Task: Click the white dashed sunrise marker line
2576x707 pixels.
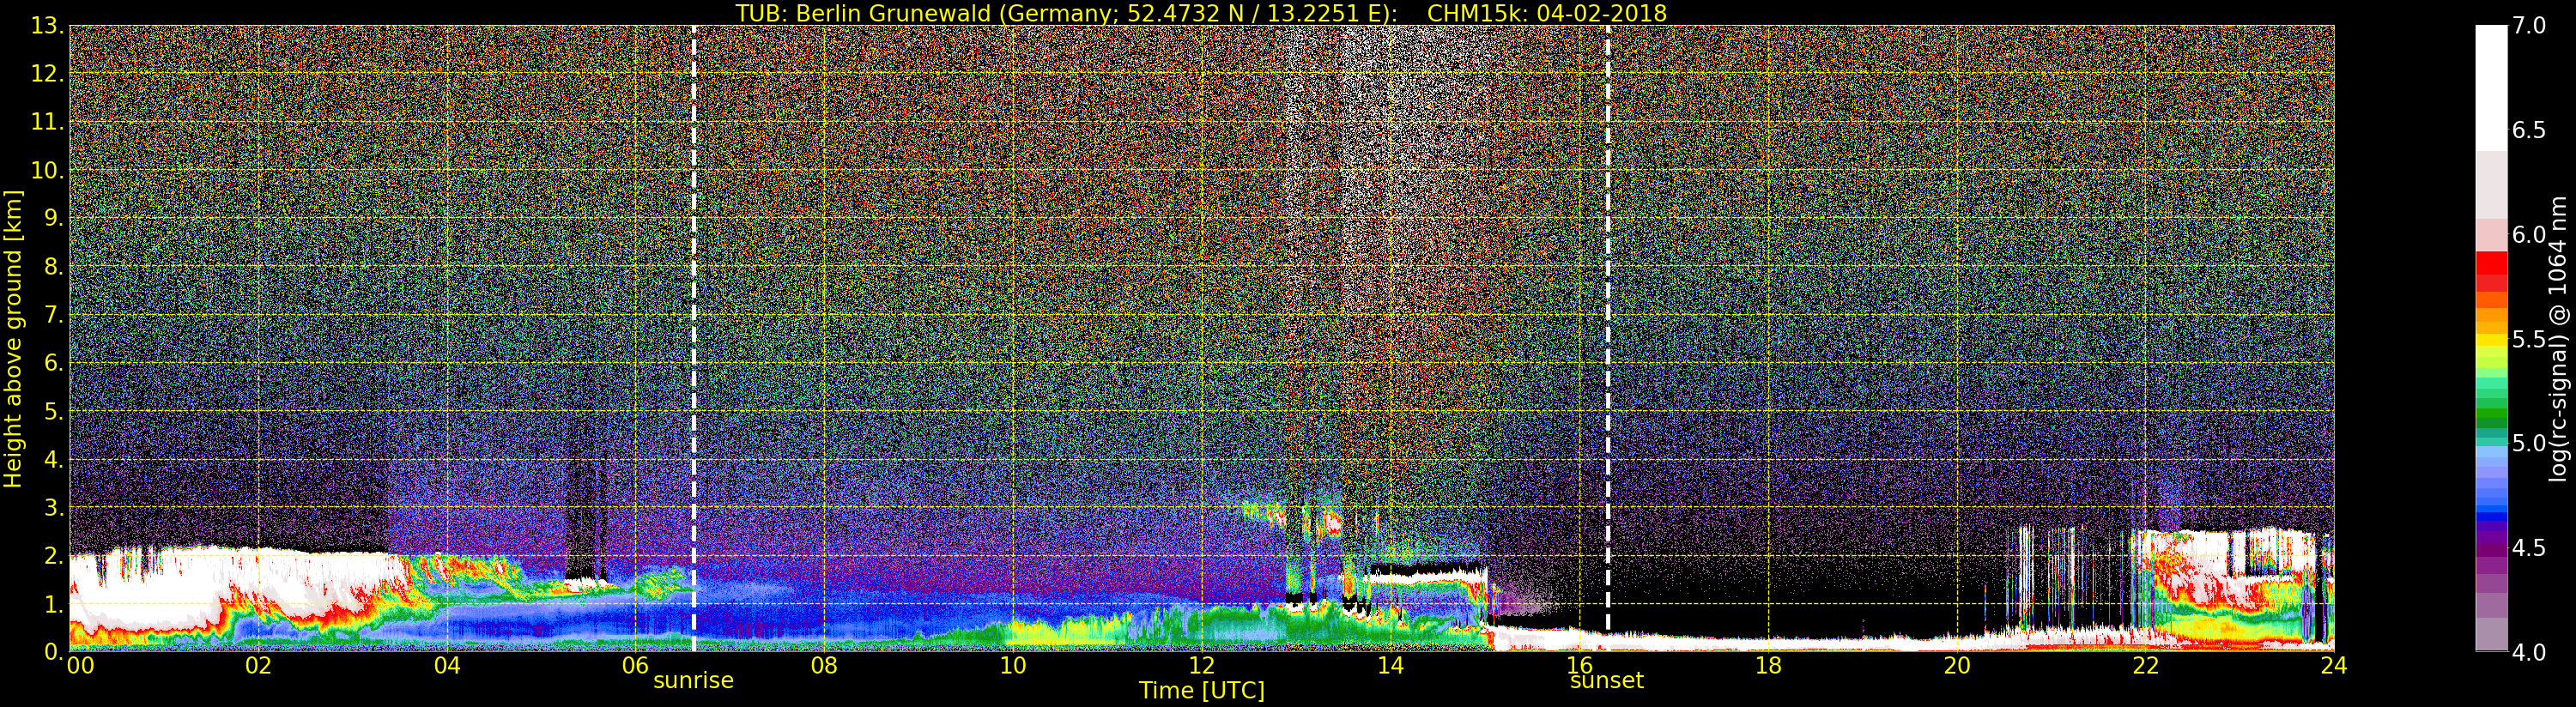Action: (693, 338)
